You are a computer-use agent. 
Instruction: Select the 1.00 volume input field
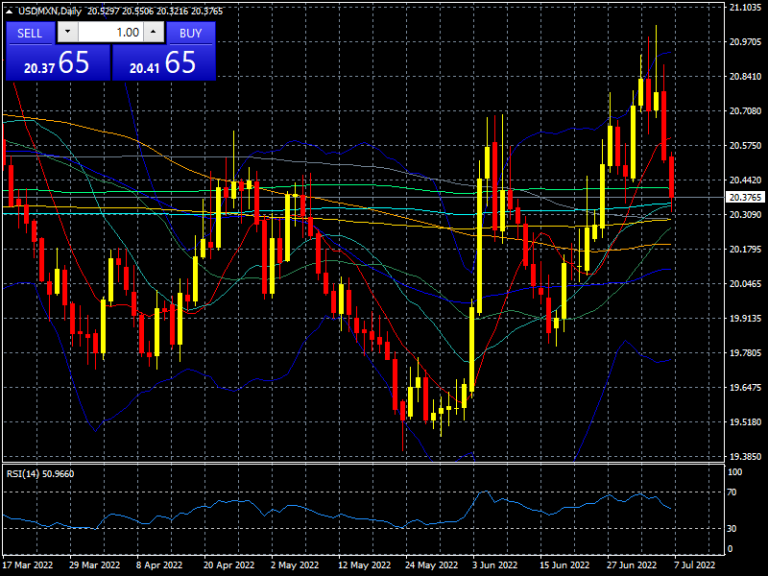110,32
